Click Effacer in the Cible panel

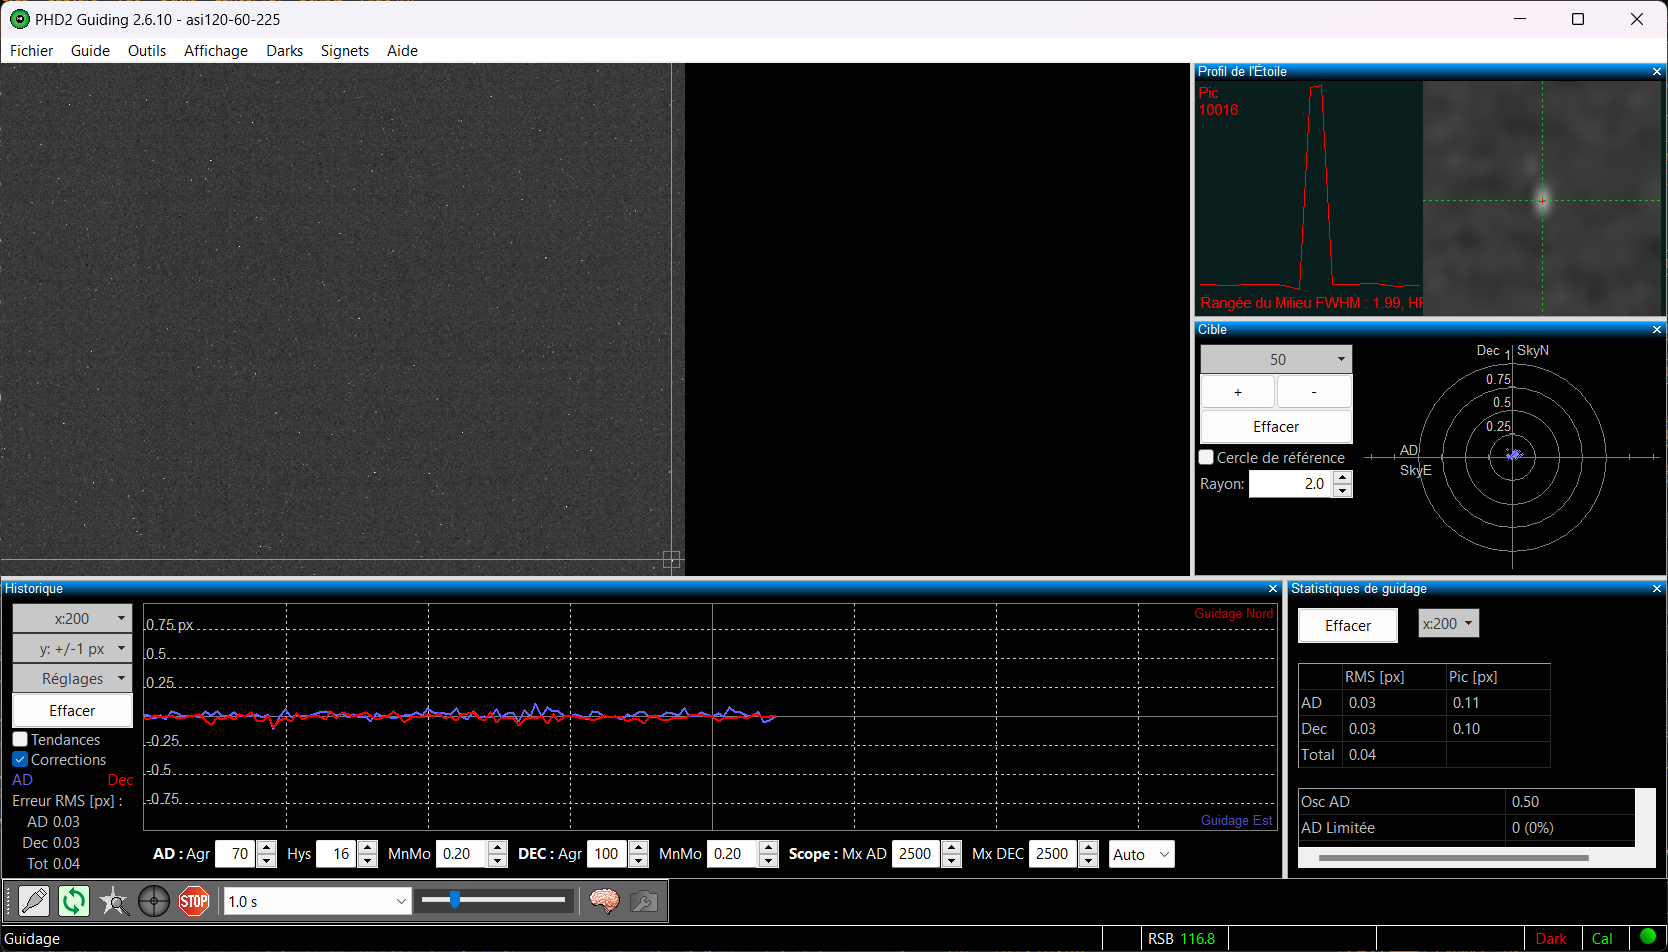click(1276, 427)
